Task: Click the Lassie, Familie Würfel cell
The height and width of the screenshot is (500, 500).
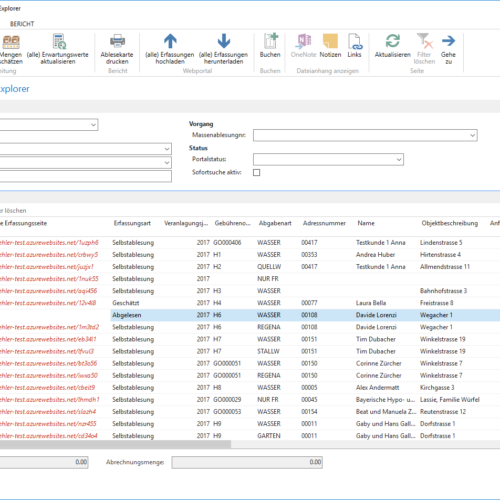Action: pyautogui.click(x=450, y=400)
